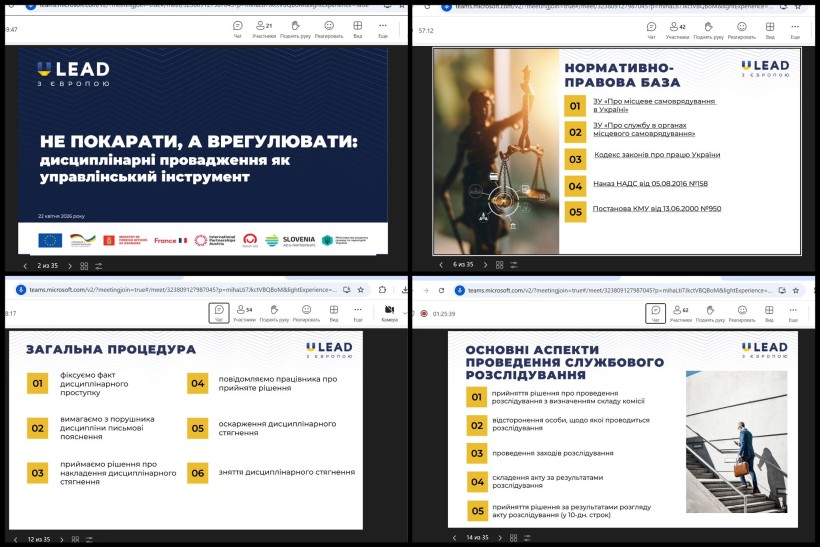Click the staircase photo on the Основні аспекти slide
Image resolution: width=820 pixels, height=547 pixels.
736,442
